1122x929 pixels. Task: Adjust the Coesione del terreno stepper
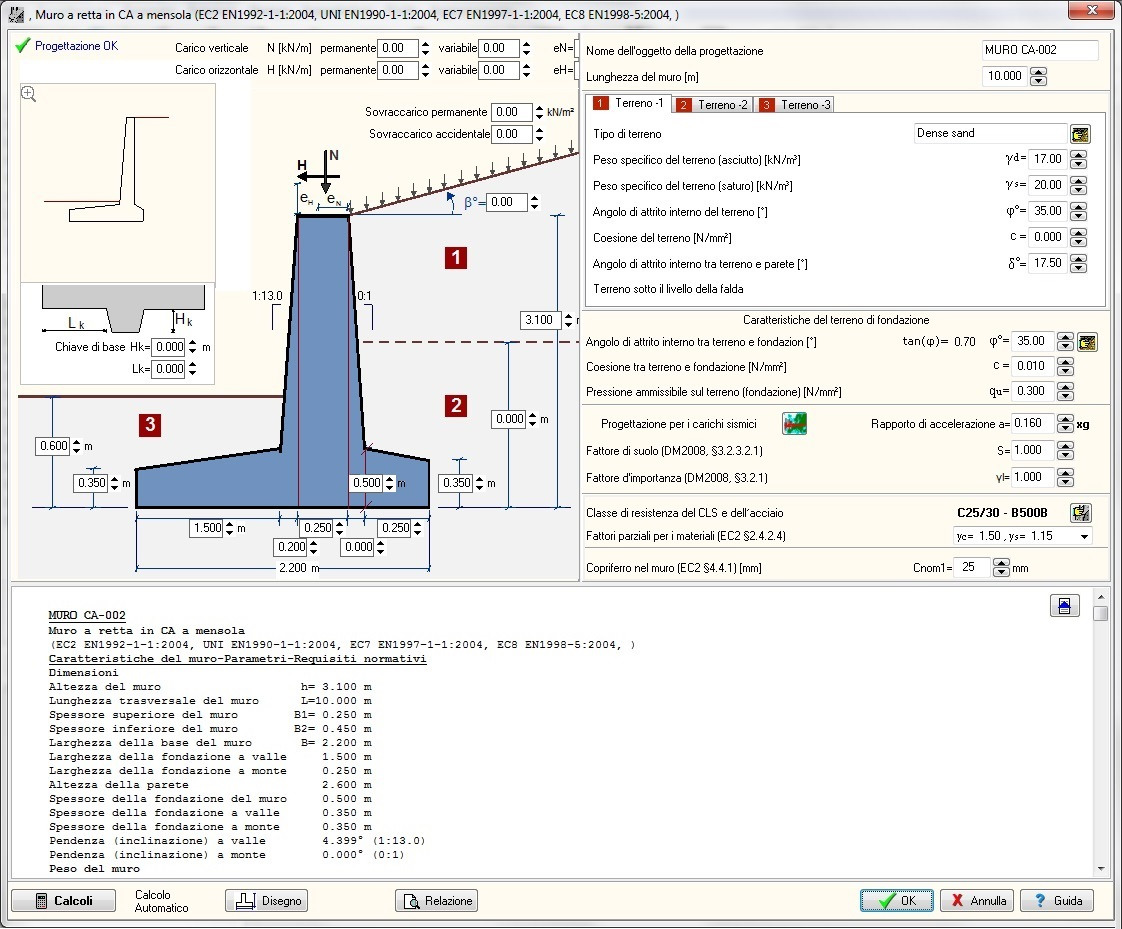click(x=1078, y=238)
